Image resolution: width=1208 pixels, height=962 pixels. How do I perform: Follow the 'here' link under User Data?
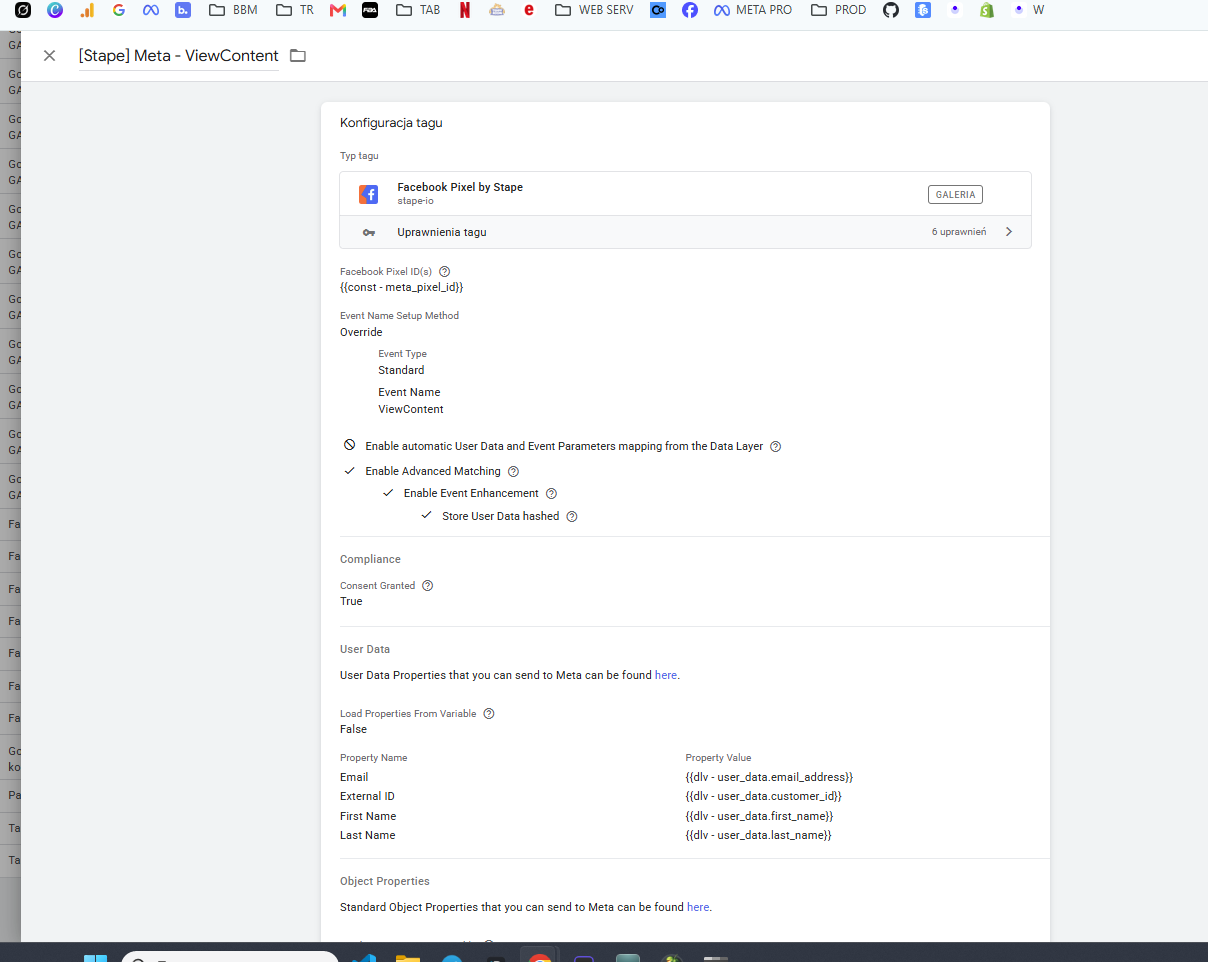pyautogui.click(x=666, y=675)
